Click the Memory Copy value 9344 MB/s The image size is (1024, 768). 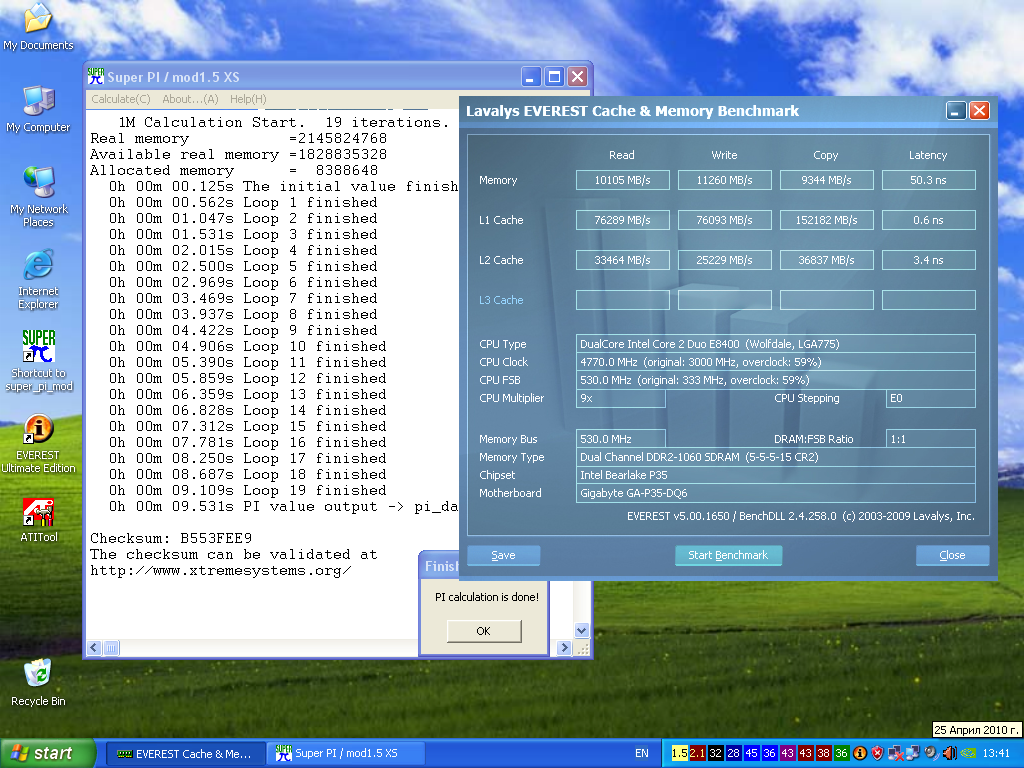point(826,180)
